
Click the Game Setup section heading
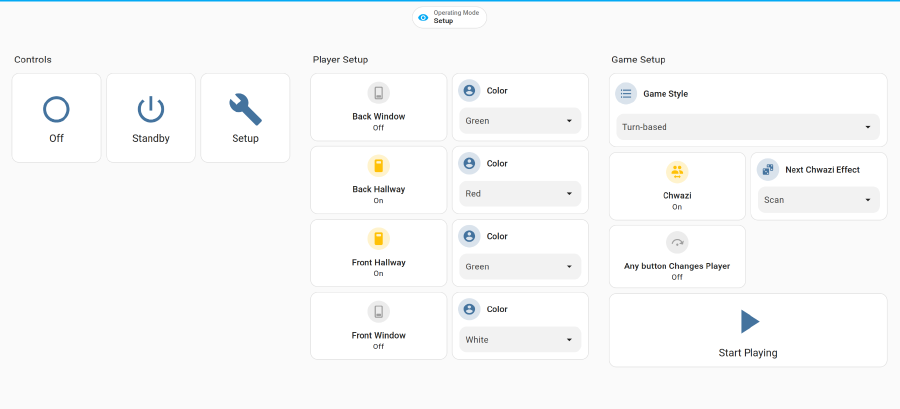638,60
